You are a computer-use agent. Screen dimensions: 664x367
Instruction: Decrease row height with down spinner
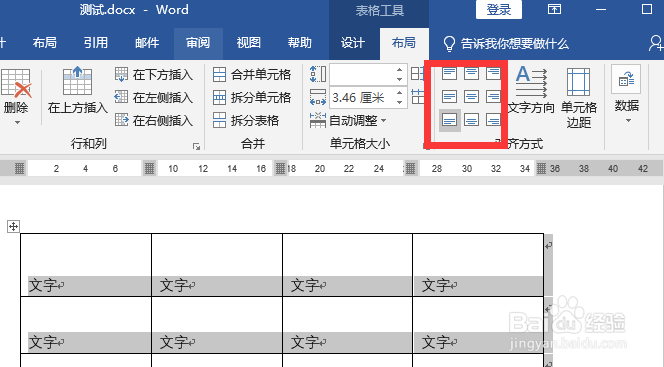[x=399, y=79]
